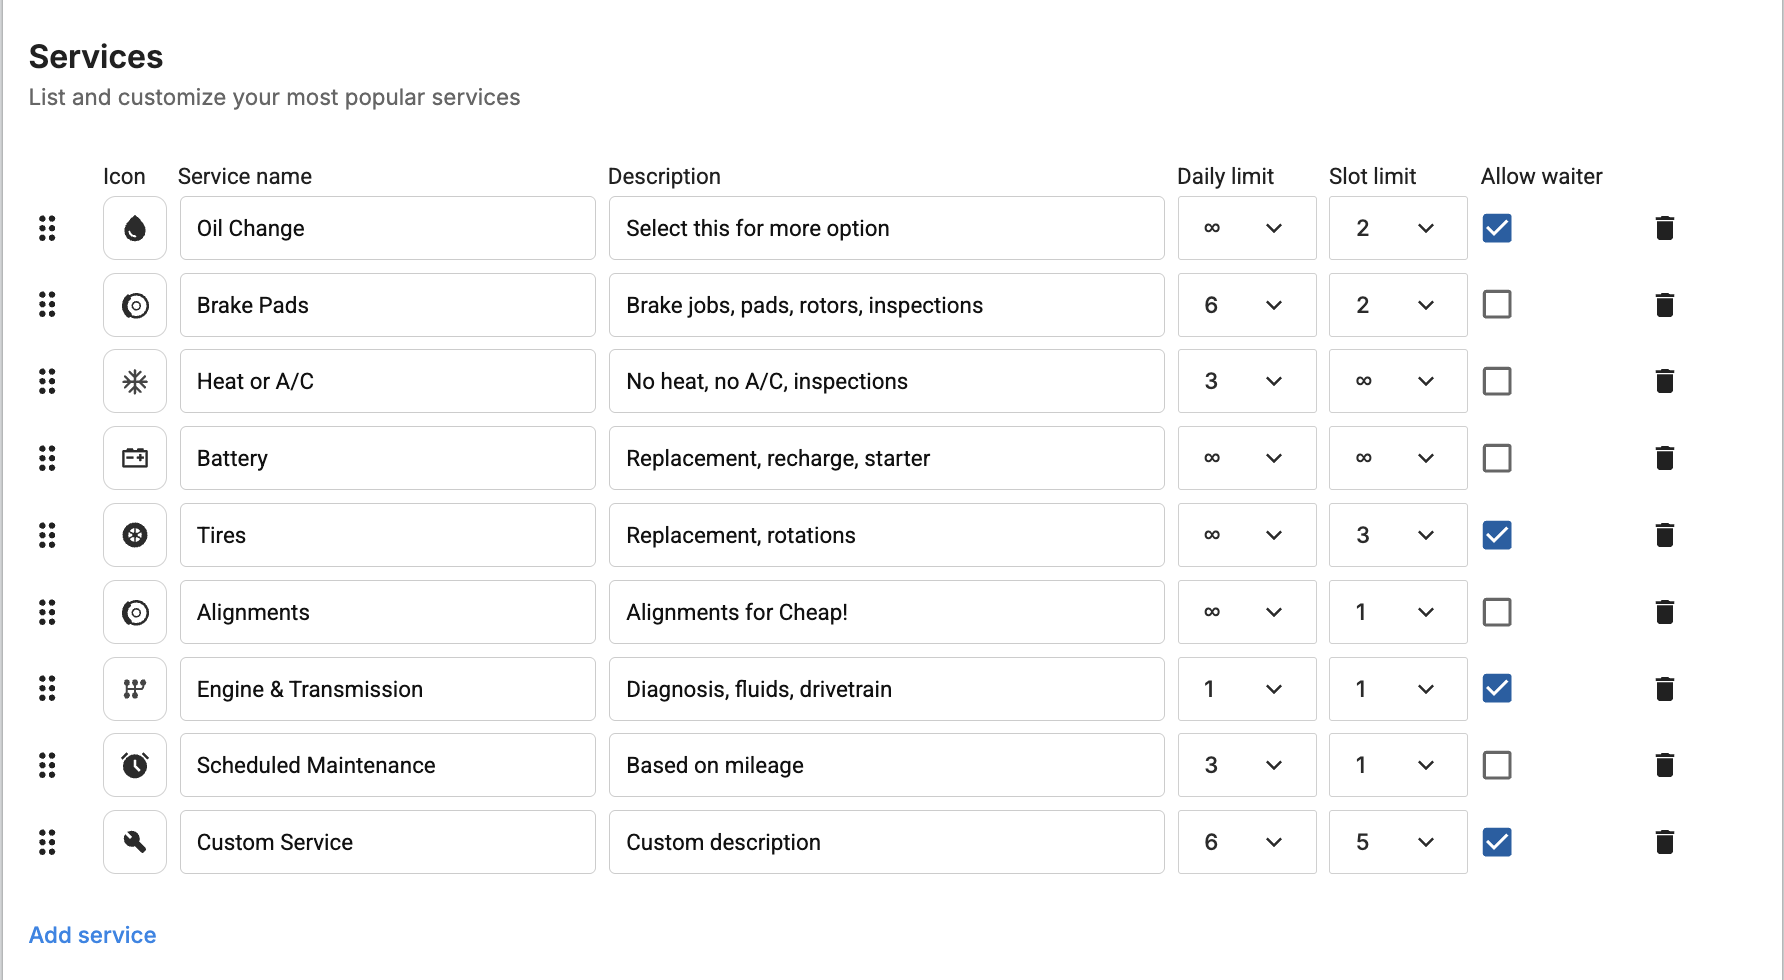Remove the Tires service using trash icon
Viewport: 1784px width, 980px height.
[1665, 535]
